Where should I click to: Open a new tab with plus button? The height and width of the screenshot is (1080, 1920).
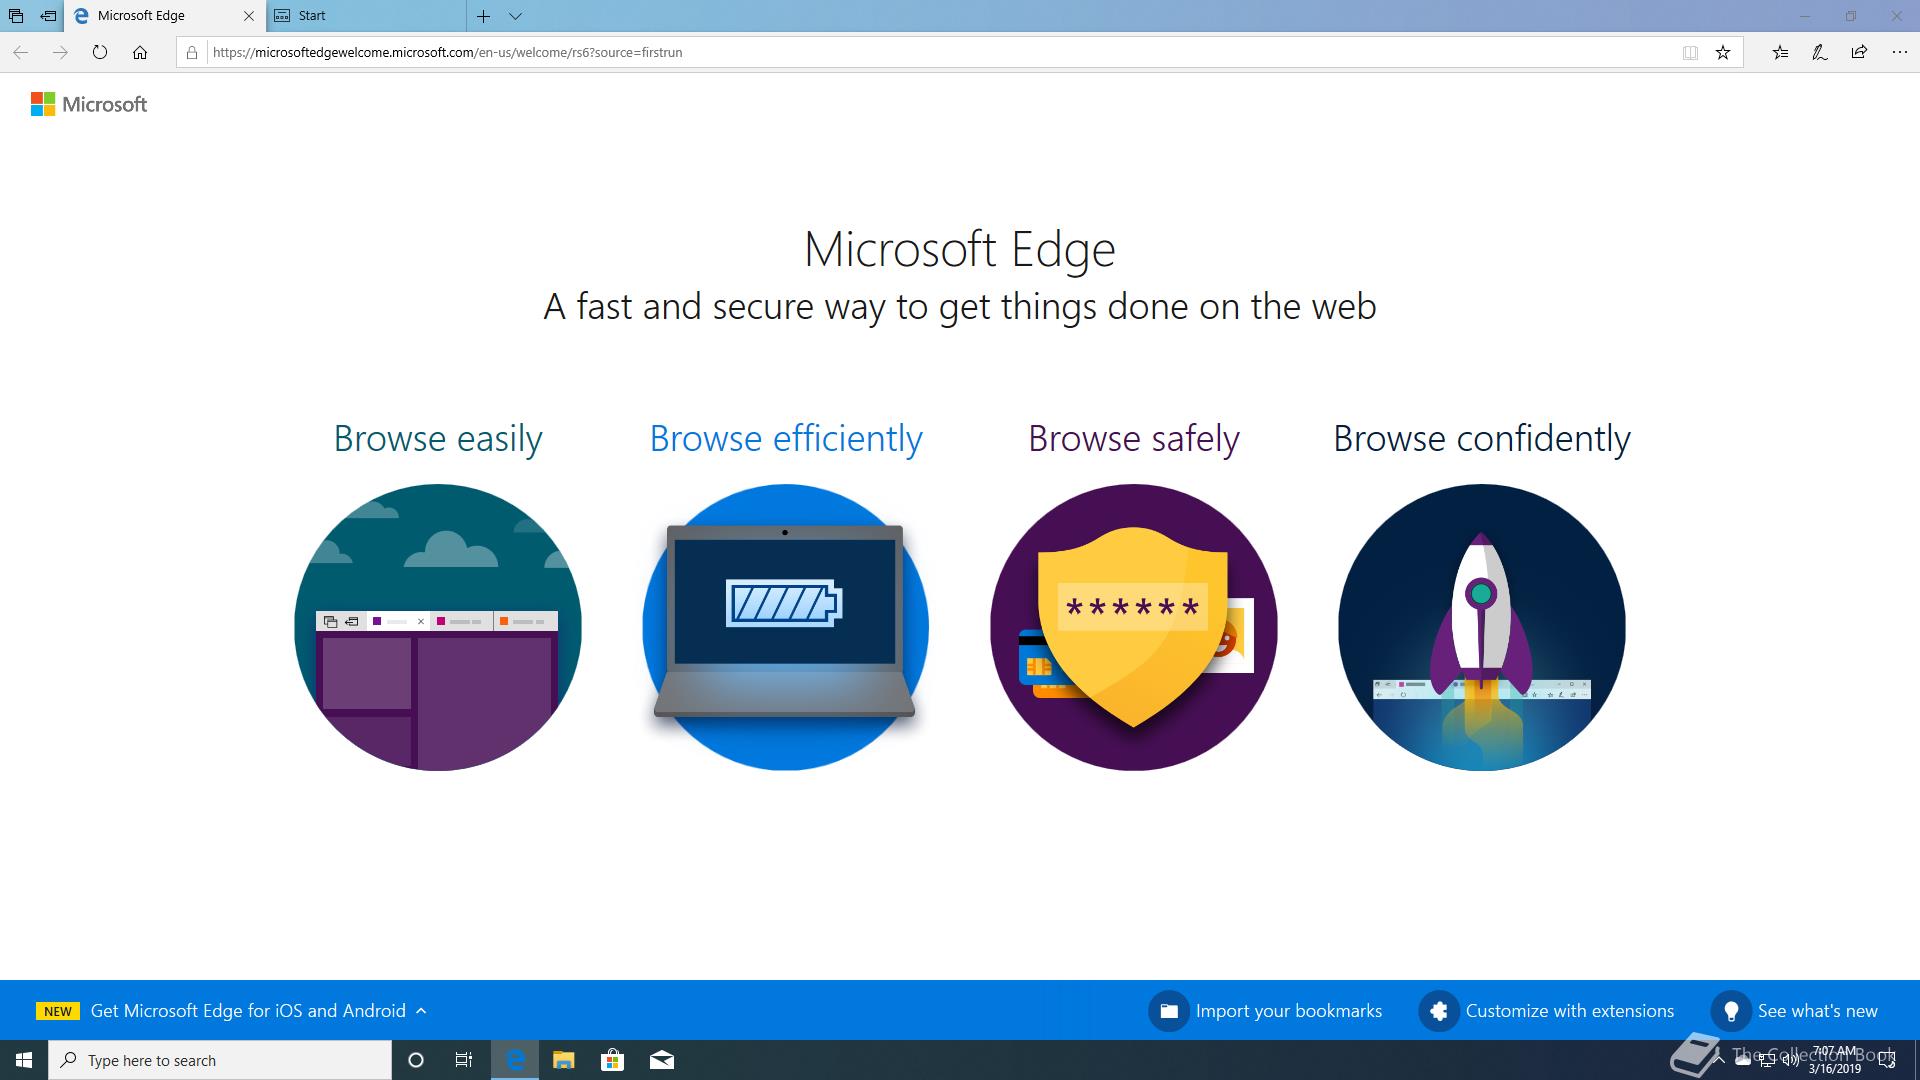(x=483, y=16)
